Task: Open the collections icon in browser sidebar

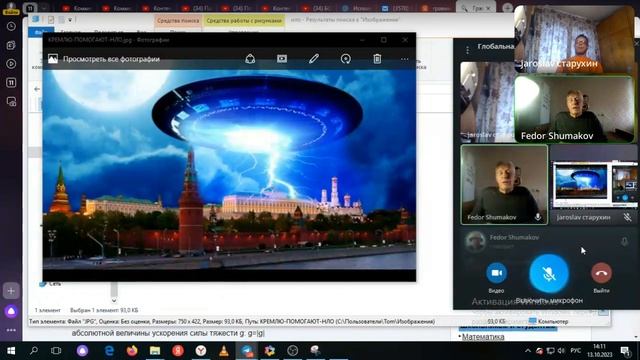Action: (x=11, y=45)
